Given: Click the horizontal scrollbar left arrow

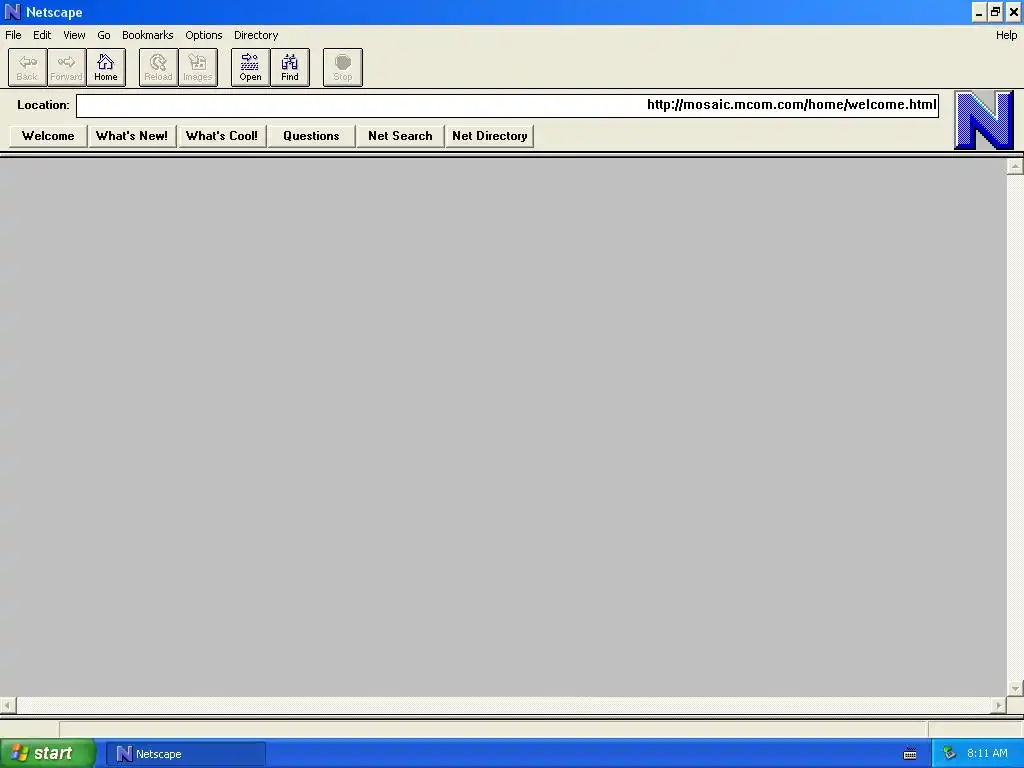Looking at the screenshot, I should click(x=8, y=705).
